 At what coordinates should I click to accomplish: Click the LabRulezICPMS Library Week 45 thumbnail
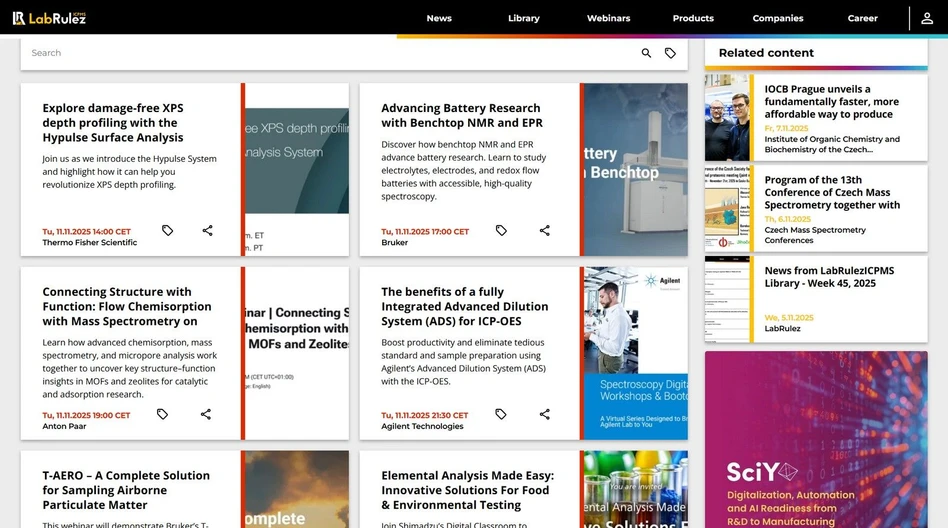click(x=727, y=299)
